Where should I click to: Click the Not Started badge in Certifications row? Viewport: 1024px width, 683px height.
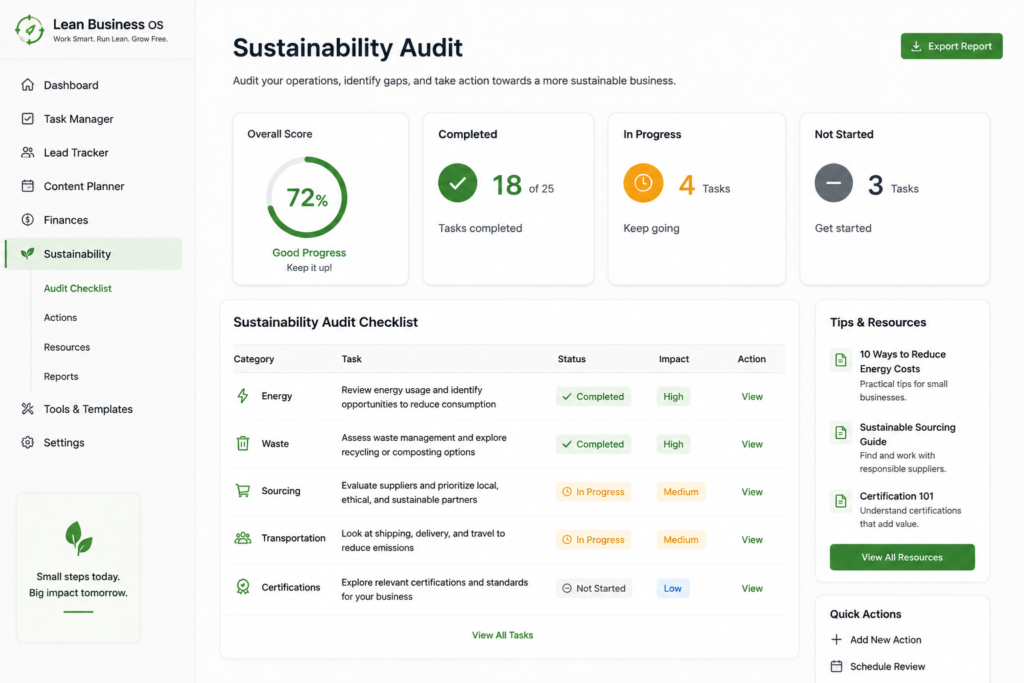point(594,588)
